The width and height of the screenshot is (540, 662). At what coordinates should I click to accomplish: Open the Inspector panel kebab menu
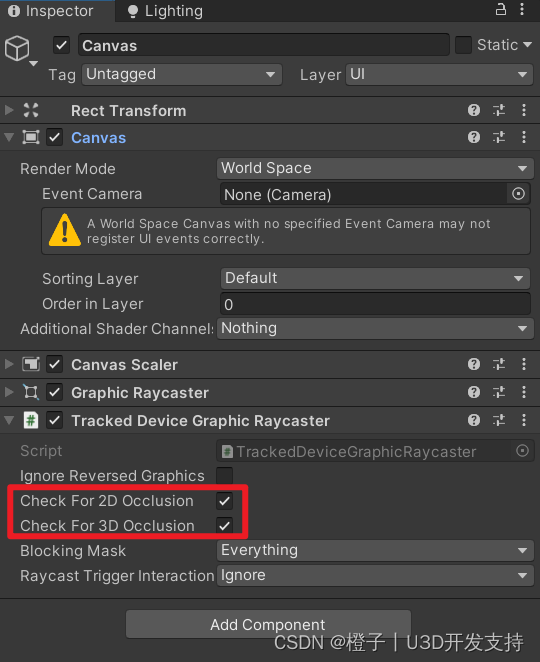click(x=522, y=9)
